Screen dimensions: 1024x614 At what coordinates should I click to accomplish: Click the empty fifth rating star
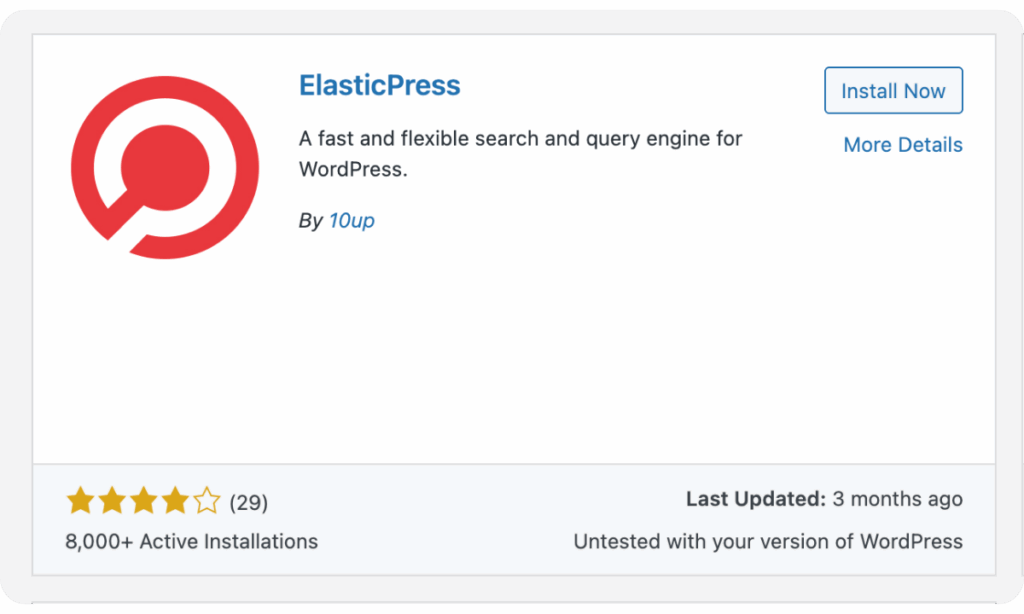point(206,498)
